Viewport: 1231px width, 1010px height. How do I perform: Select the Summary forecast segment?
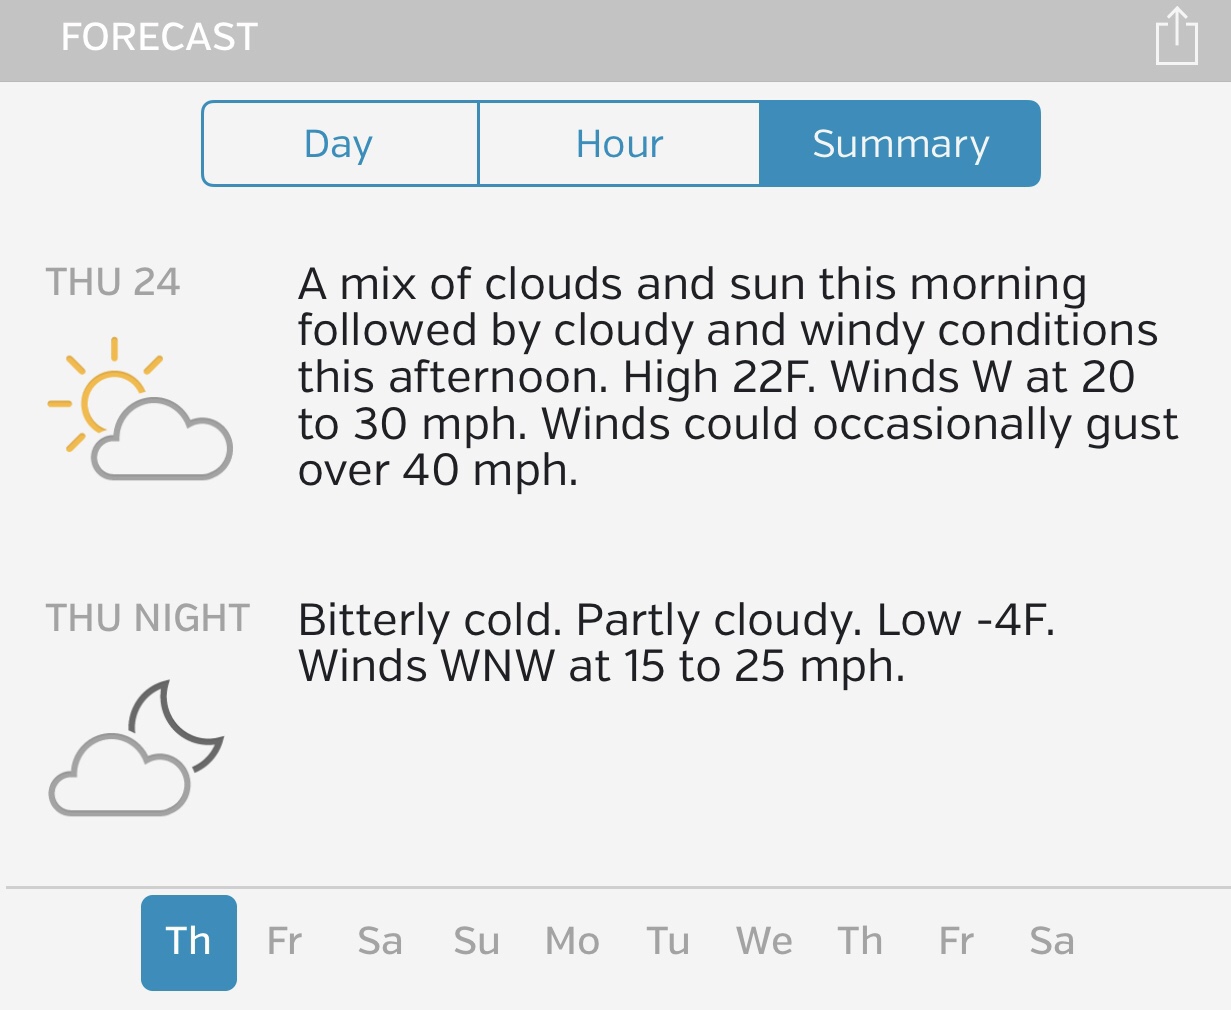click(x=900, y=144)
